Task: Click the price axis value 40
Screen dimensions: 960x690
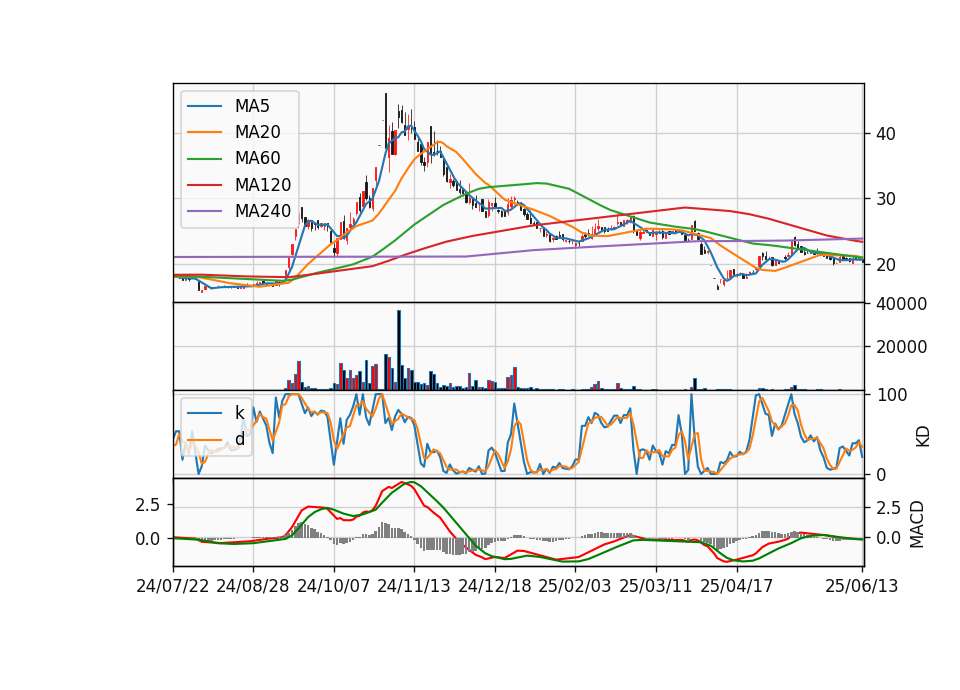Action: (886, 134)
